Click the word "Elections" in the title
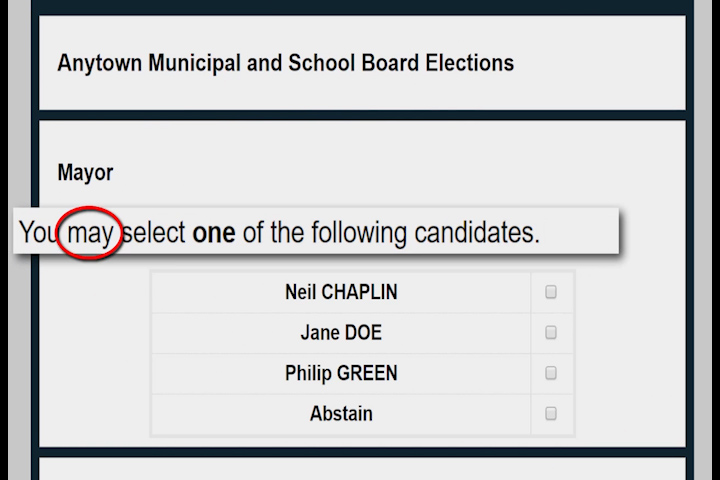The height and width of the screenshot is (480, 720). tap(468, 63)
